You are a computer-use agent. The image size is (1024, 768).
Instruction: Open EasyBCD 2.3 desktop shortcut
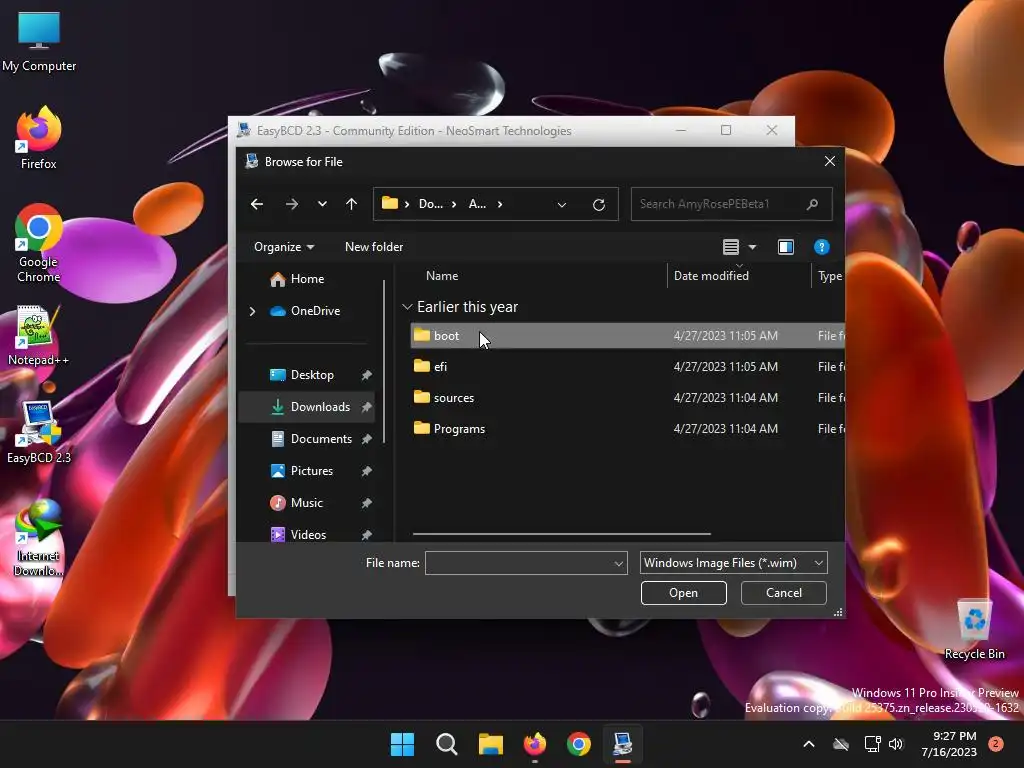(x=39, y=432)
